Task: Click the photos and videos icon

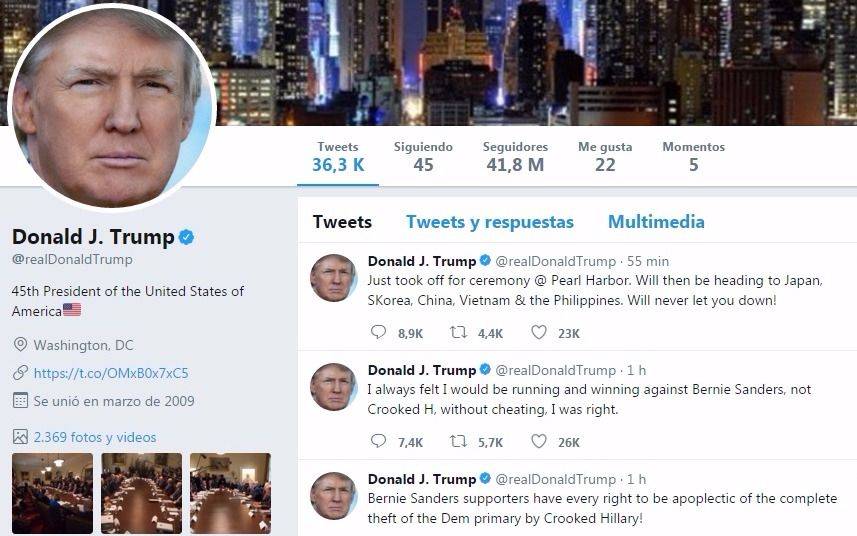Action: (x=20, y=437)
